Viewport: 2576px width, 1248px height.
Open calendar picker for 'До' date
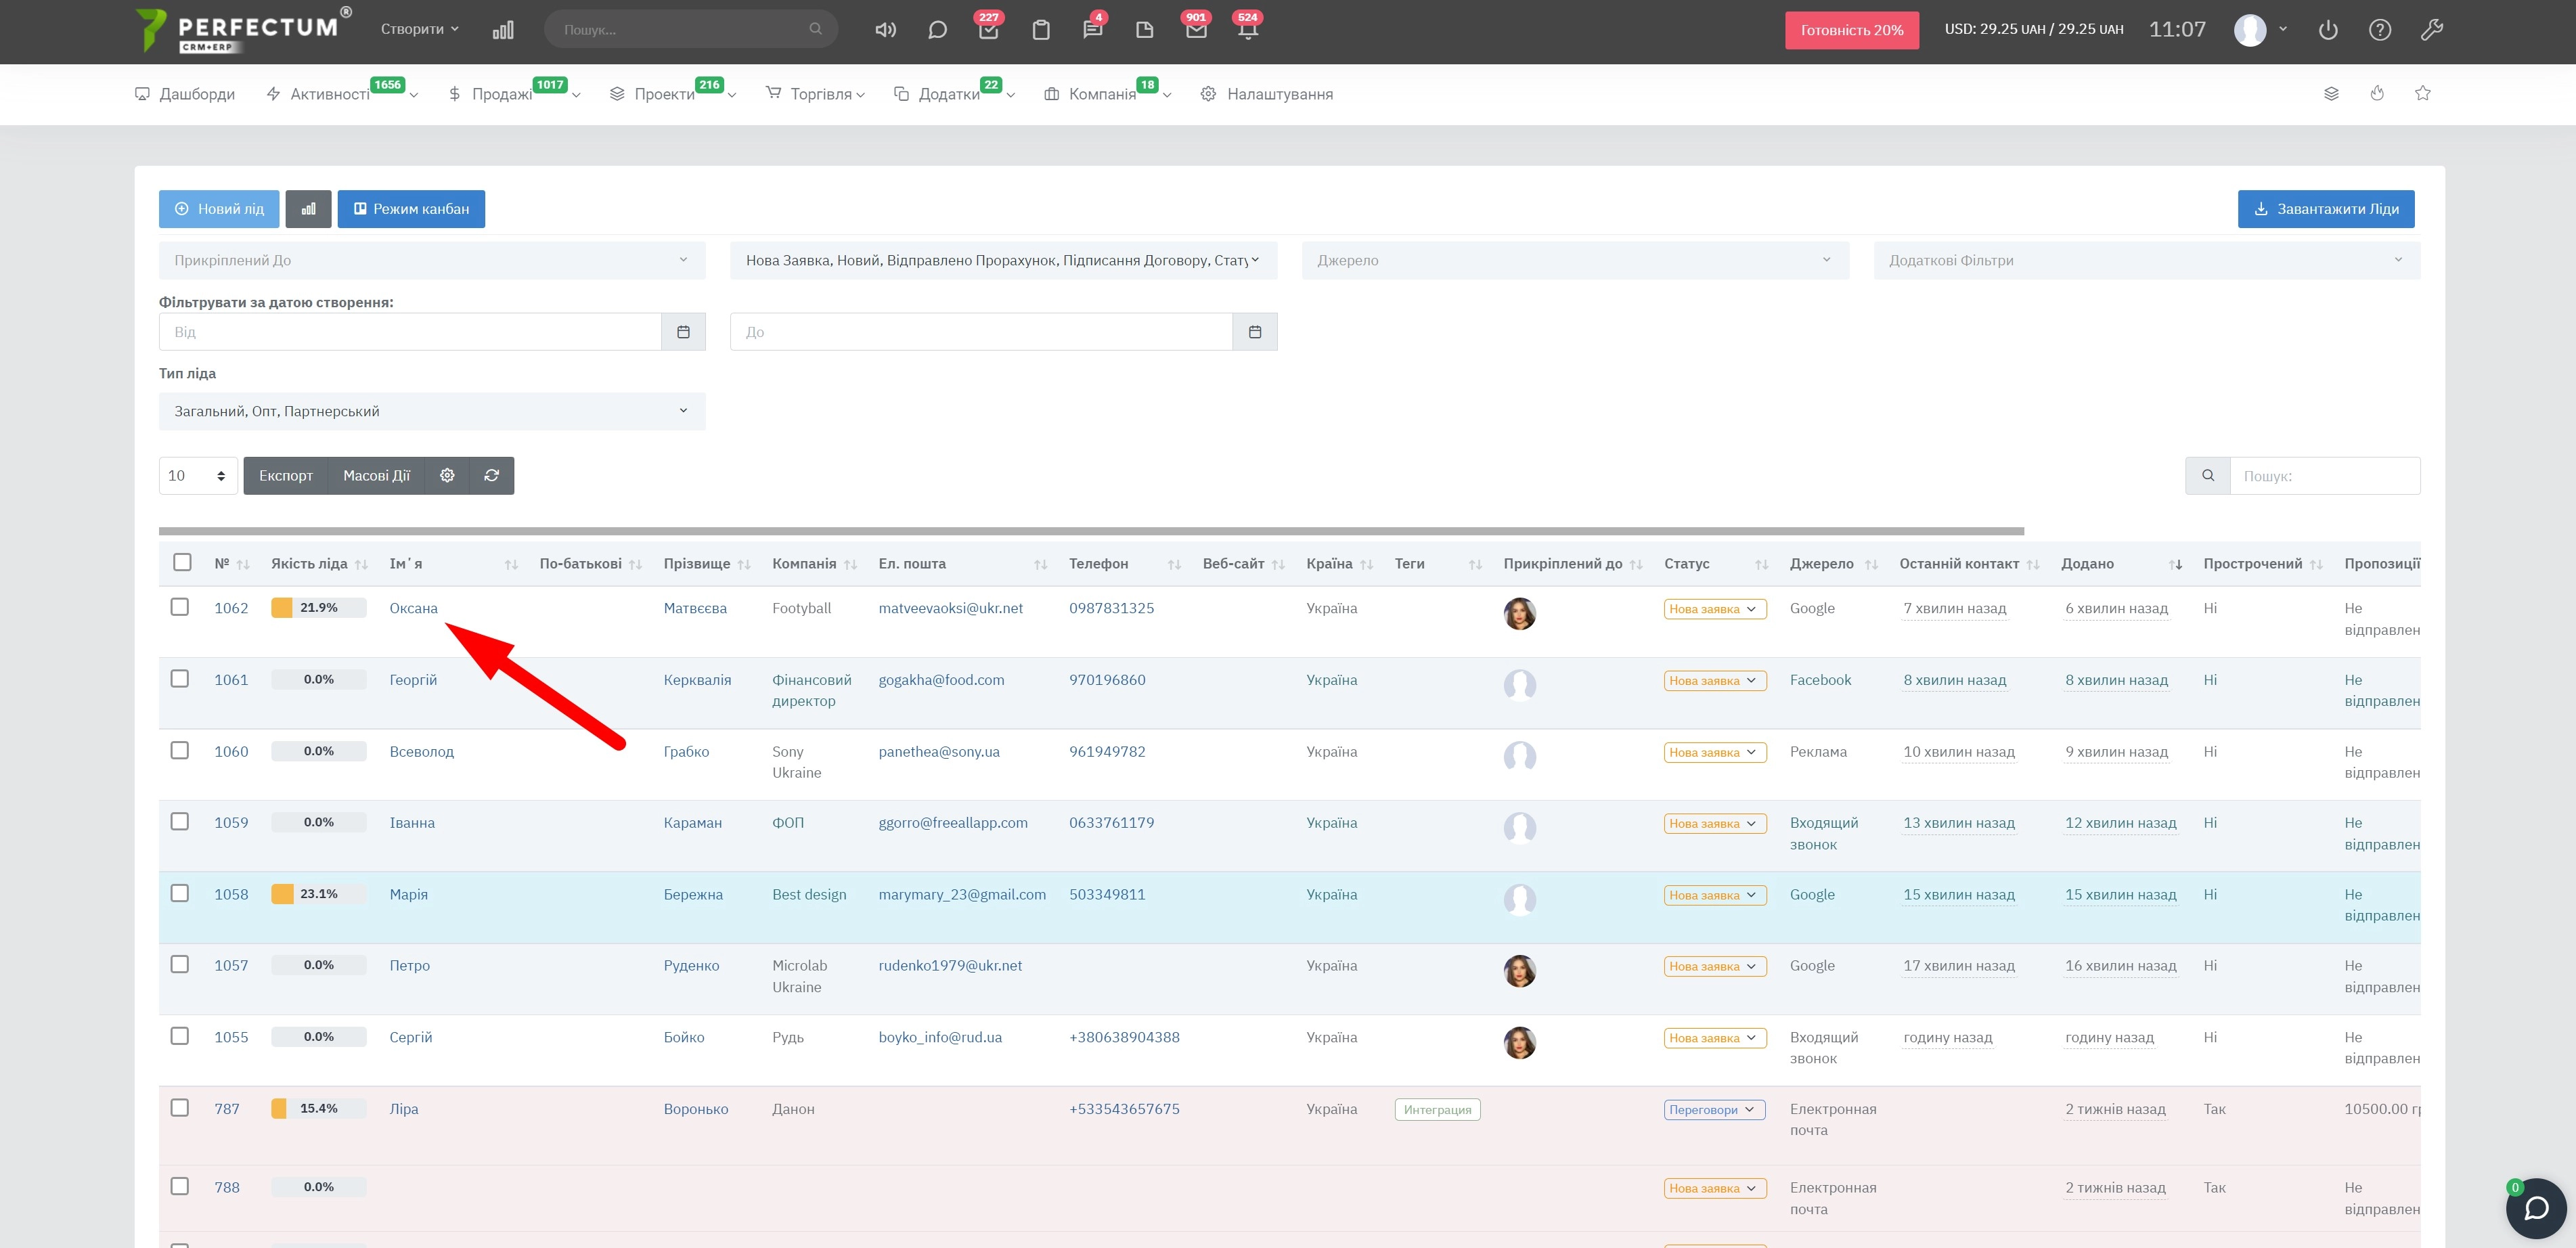click(x=1255, y=332)
